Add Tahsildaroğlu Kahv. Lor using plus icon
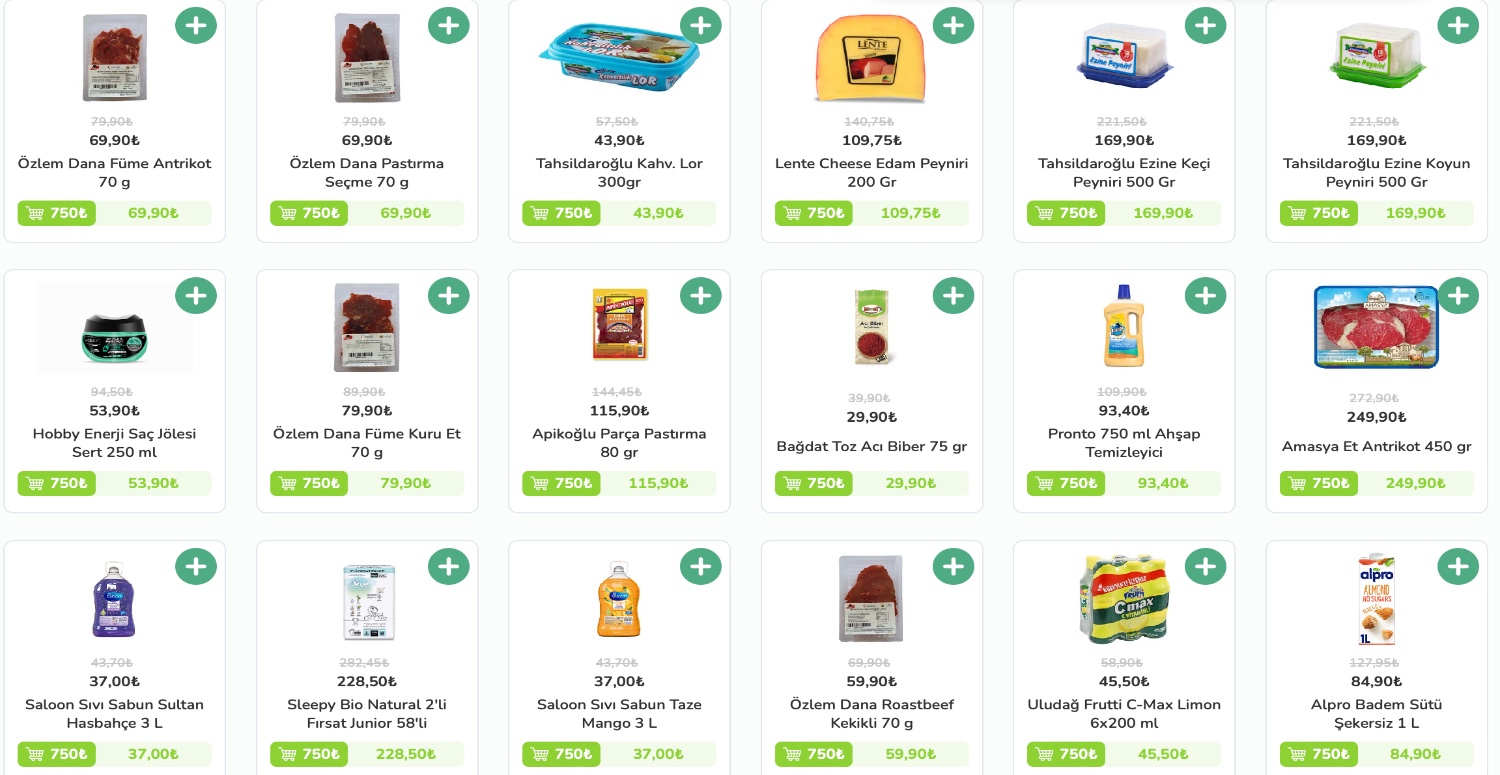The image size is (1500, 775). (x=701, y=25)
